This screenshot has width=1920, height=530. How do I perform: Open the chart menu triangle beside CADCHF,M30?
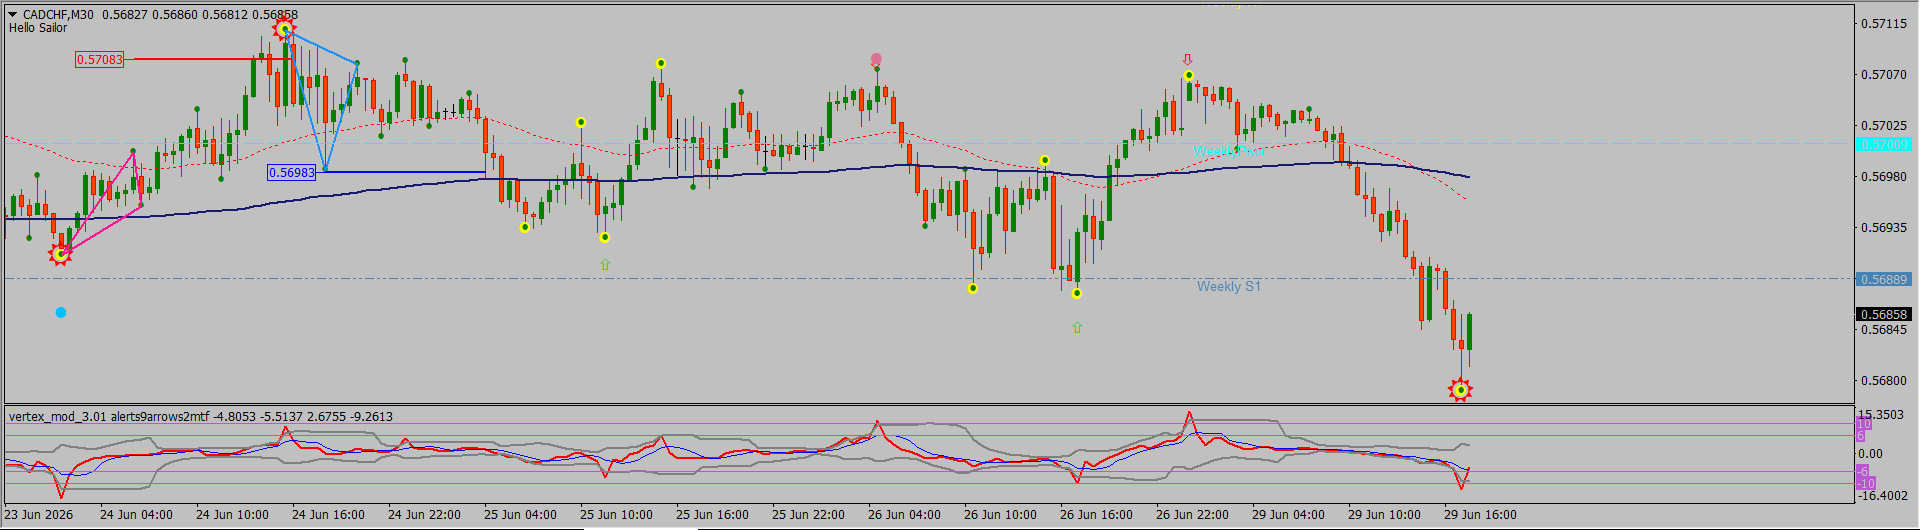[x=13, y=15]
